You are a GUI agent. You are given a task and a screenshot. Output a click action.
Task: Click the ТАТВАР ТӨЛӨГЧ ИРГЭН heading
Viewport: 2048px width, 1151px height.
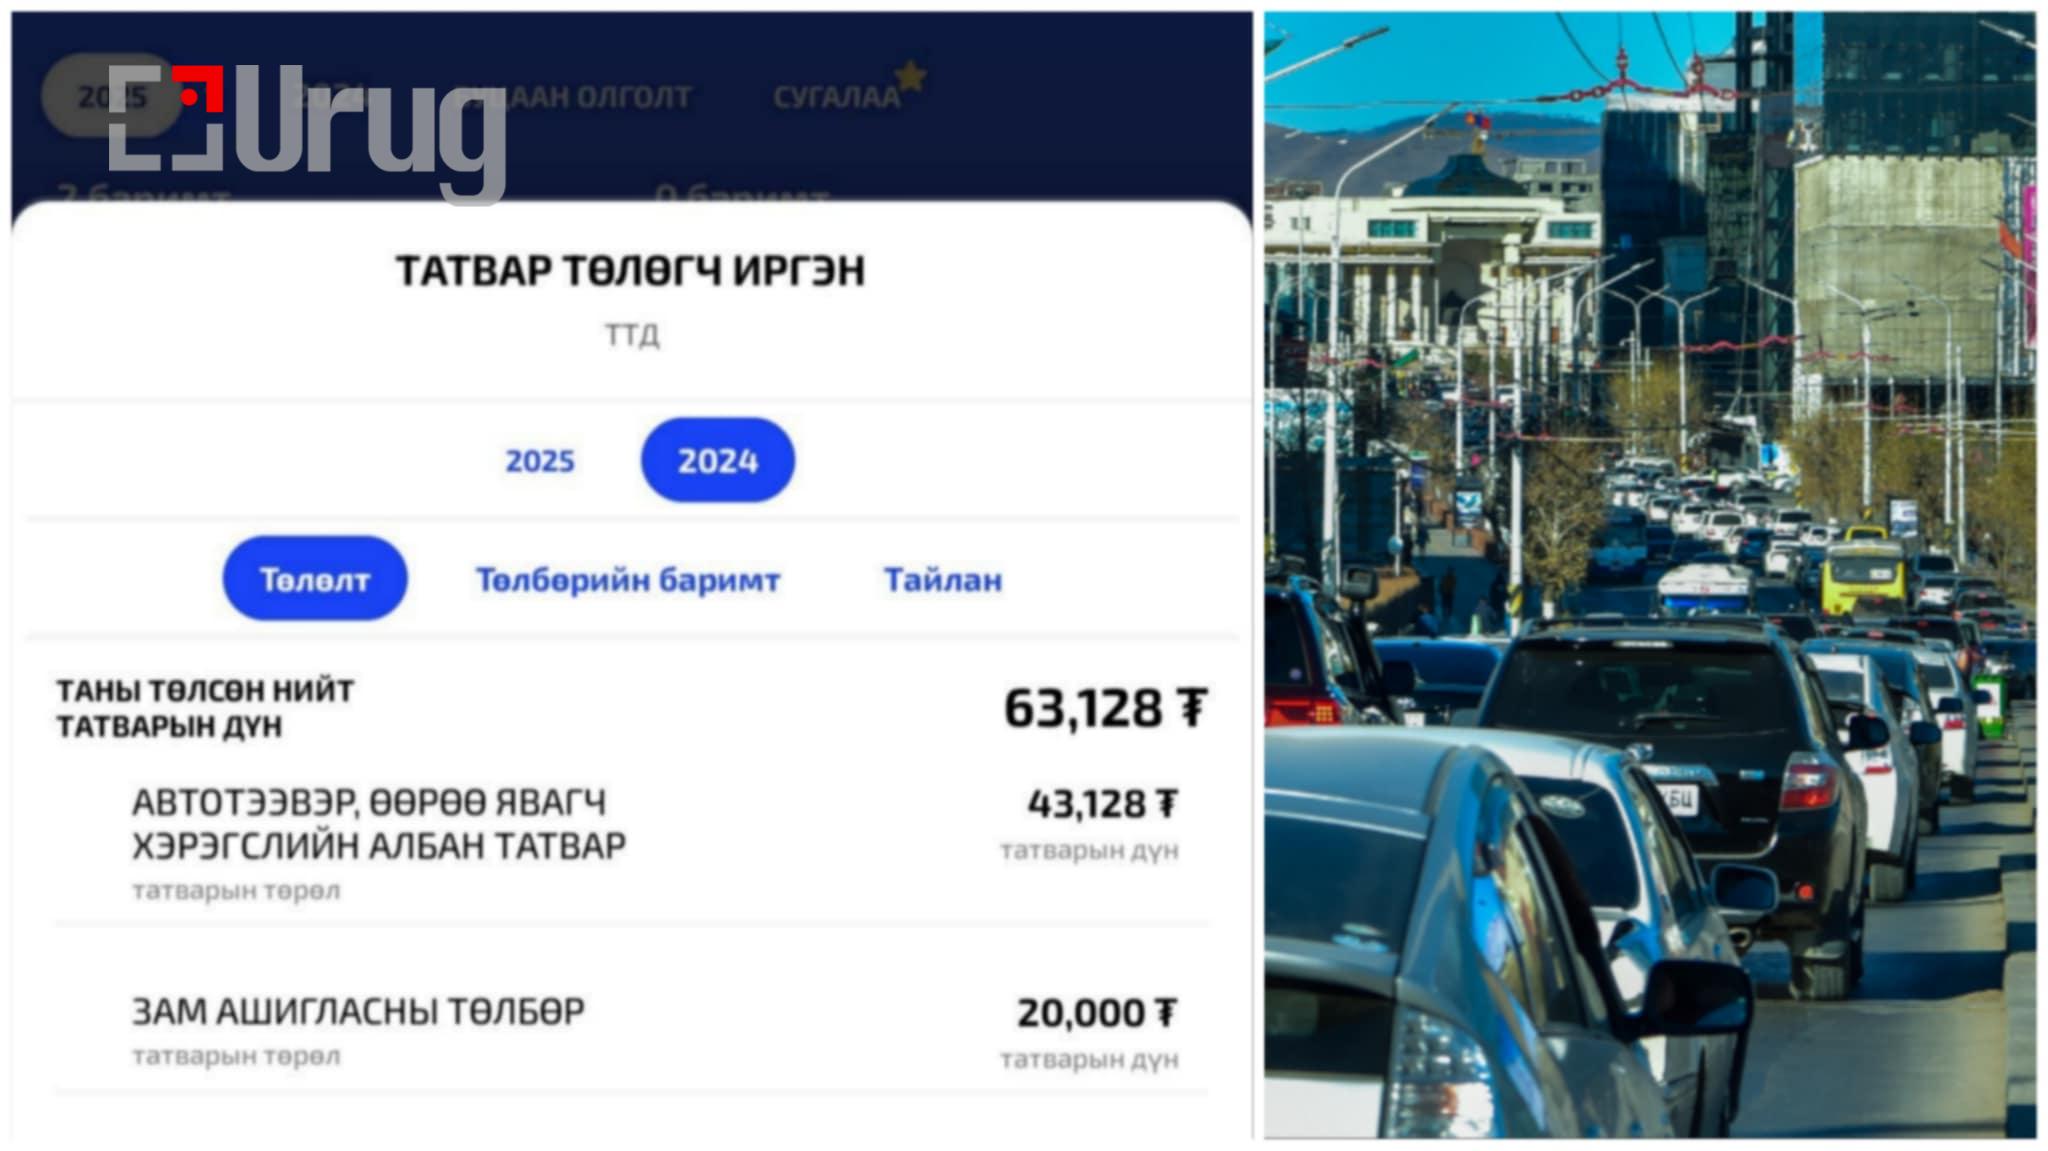tap(630, 271)
